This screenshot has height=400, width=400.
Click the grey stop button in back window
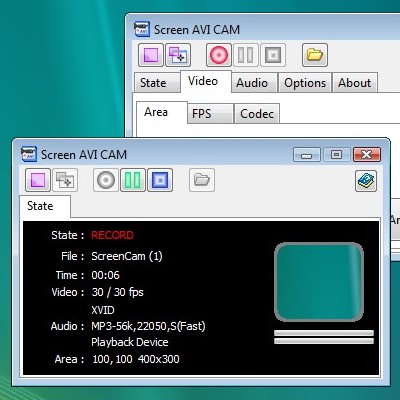coord(273,55)
